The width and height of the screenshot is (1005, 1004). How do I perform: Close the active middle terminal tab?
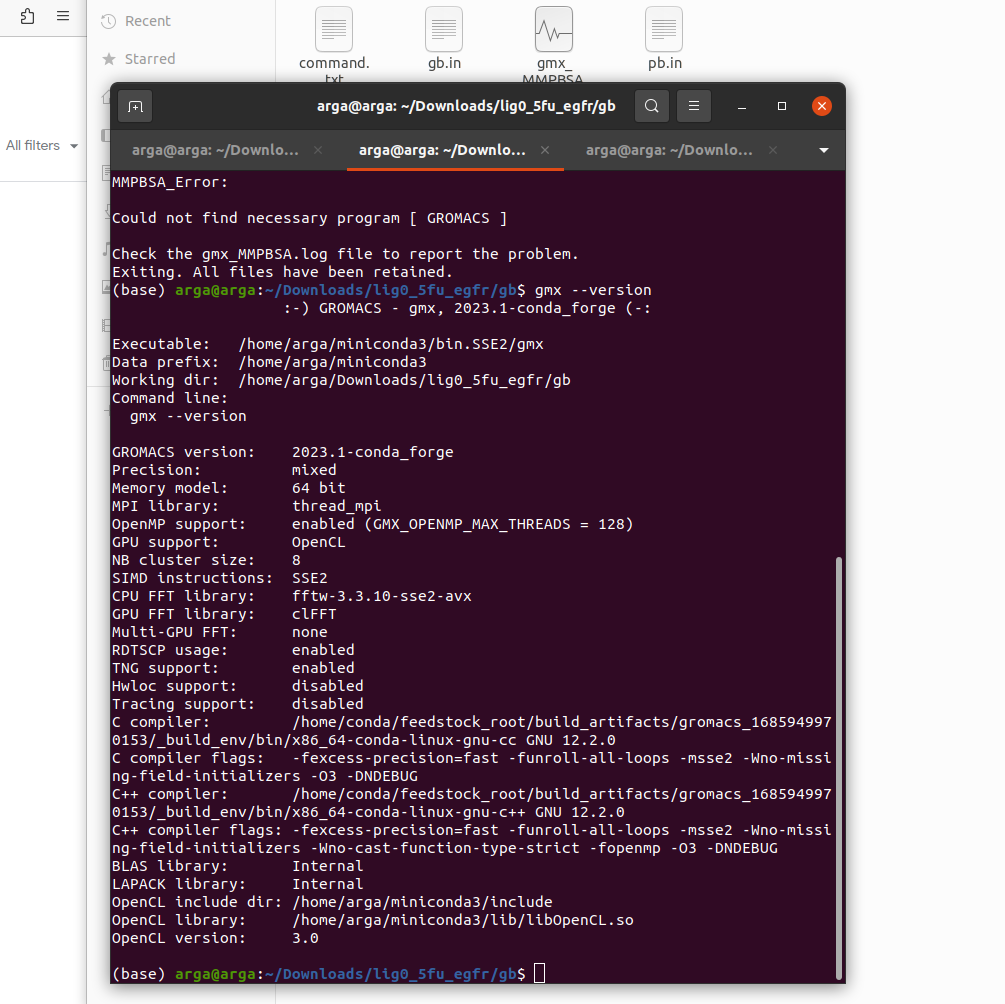545,150
